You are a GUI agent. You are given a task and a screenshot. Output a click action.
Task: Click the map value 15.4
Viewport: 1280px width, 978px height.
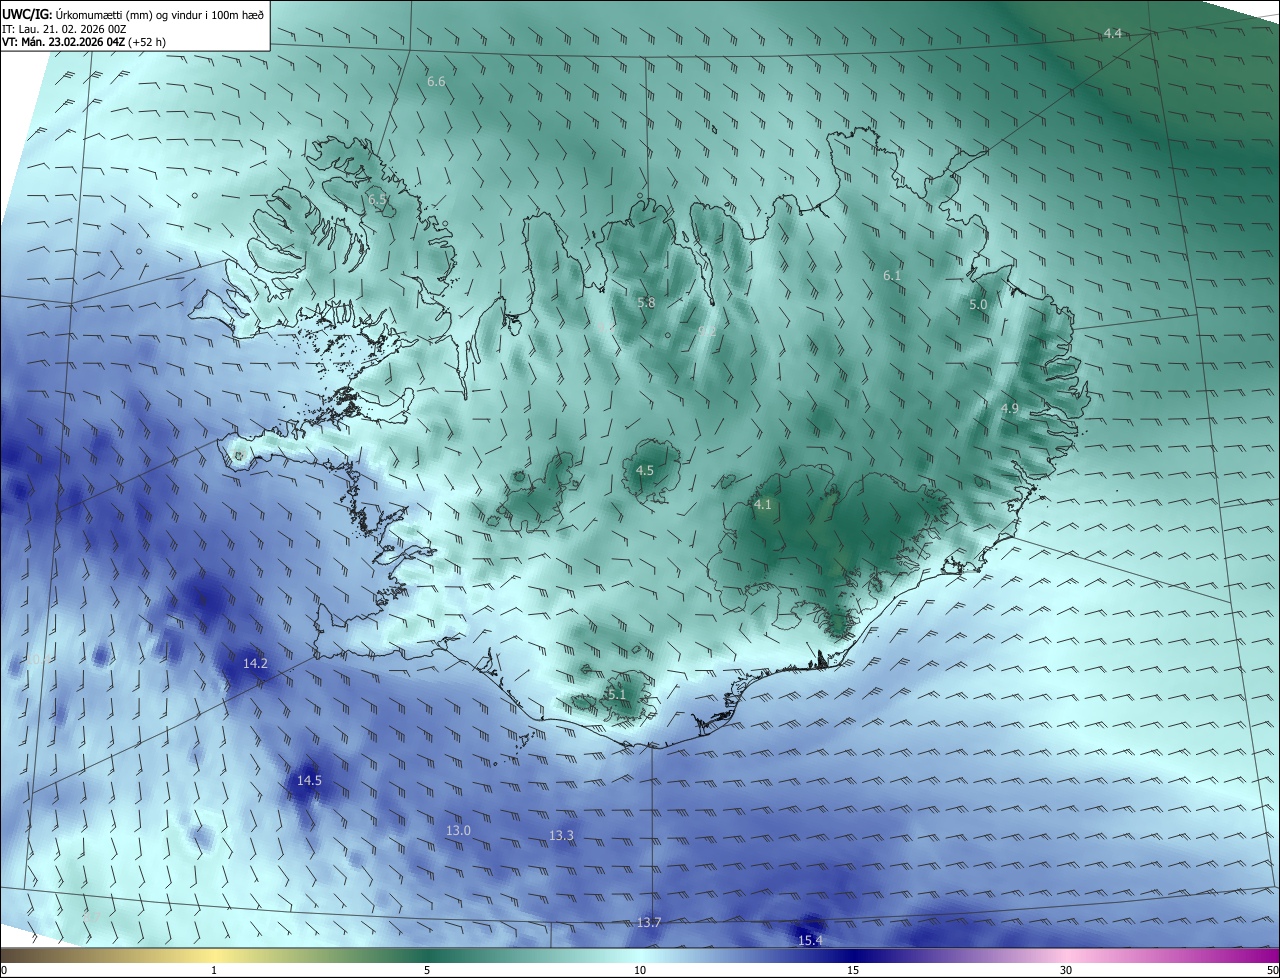[810, 941]
